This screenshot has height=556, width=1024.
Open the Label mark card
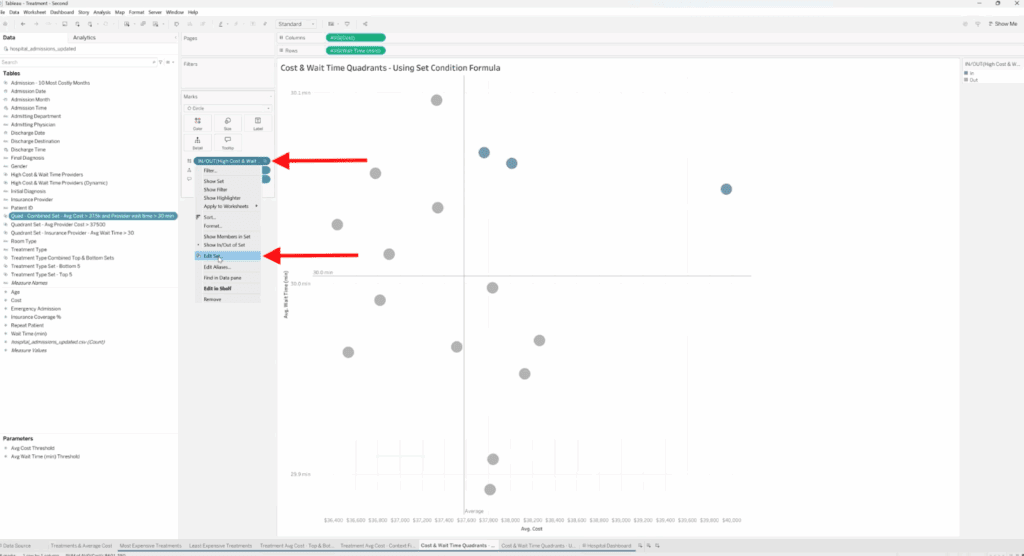tap(258, 123)
